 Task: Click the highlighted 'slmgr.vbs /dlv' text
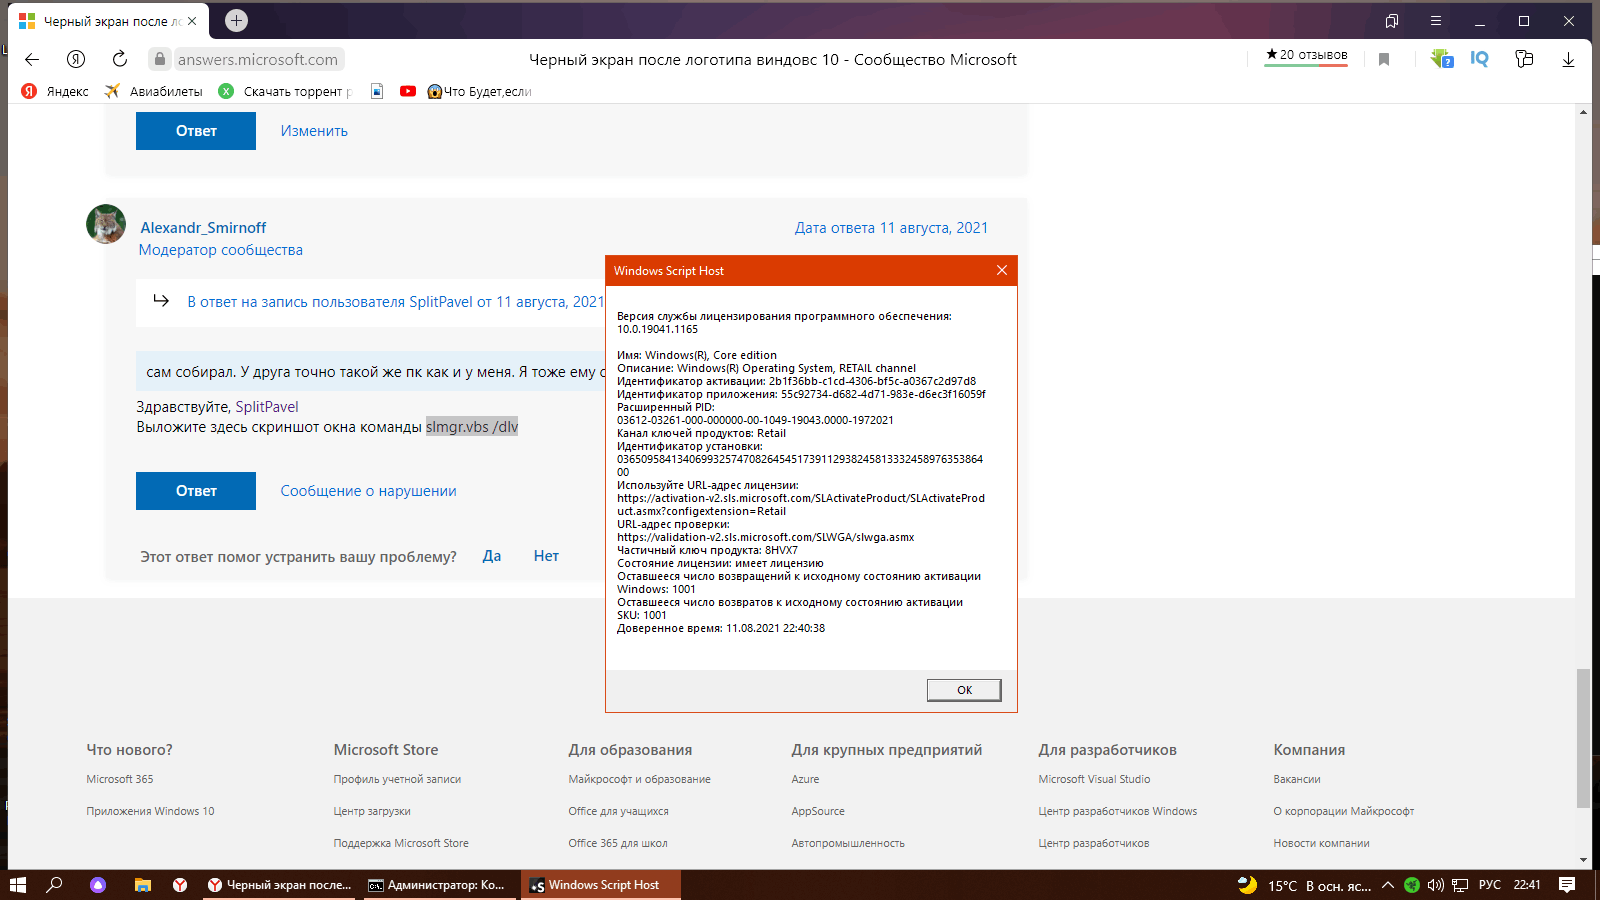coord(472,427)
